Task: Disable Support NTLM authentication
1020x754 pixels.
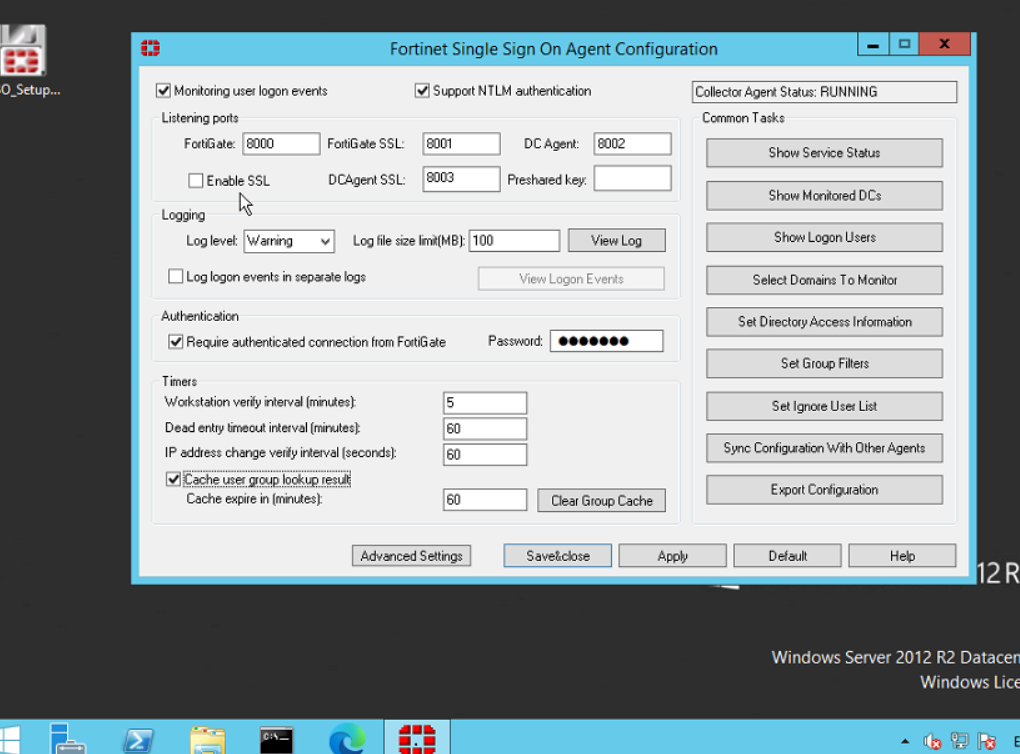Action: click(422, 91)
